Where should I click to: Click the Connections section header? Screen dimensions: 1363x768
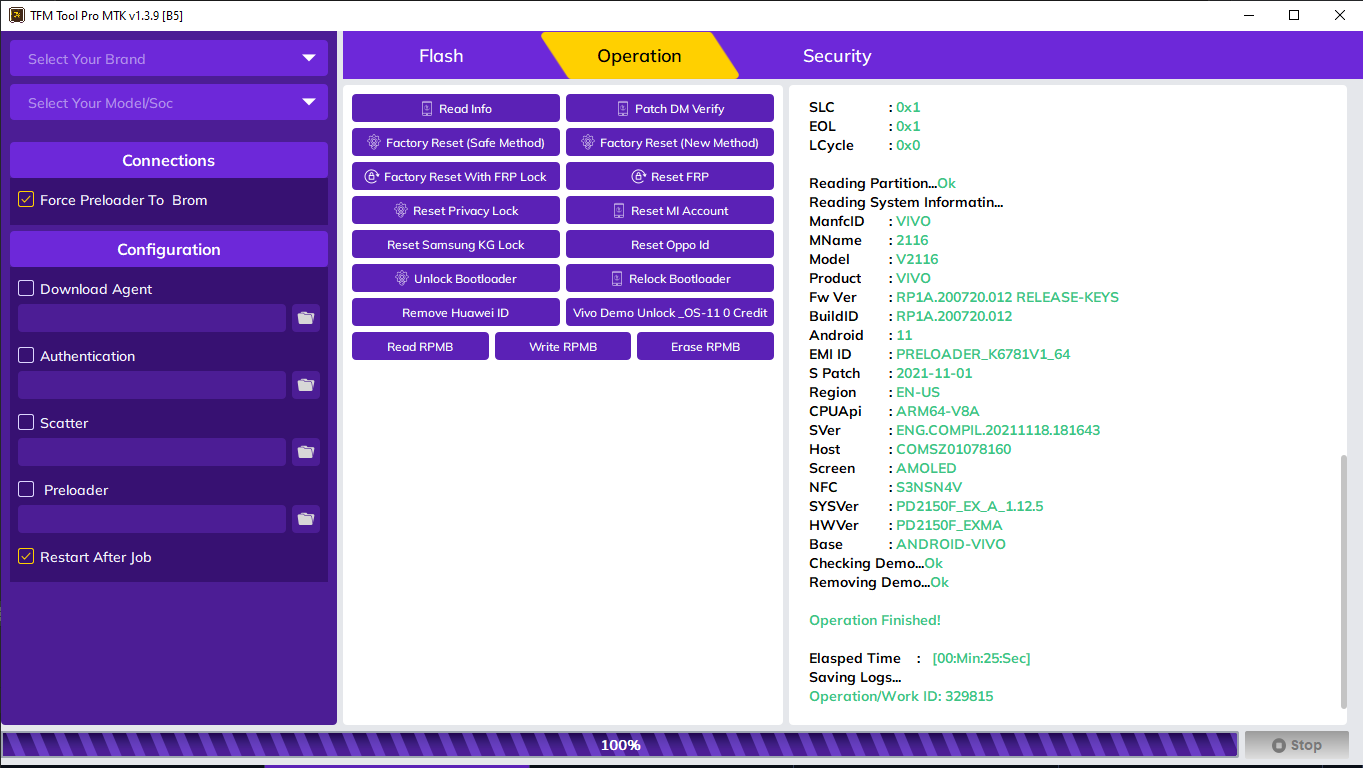coord(169,160)
